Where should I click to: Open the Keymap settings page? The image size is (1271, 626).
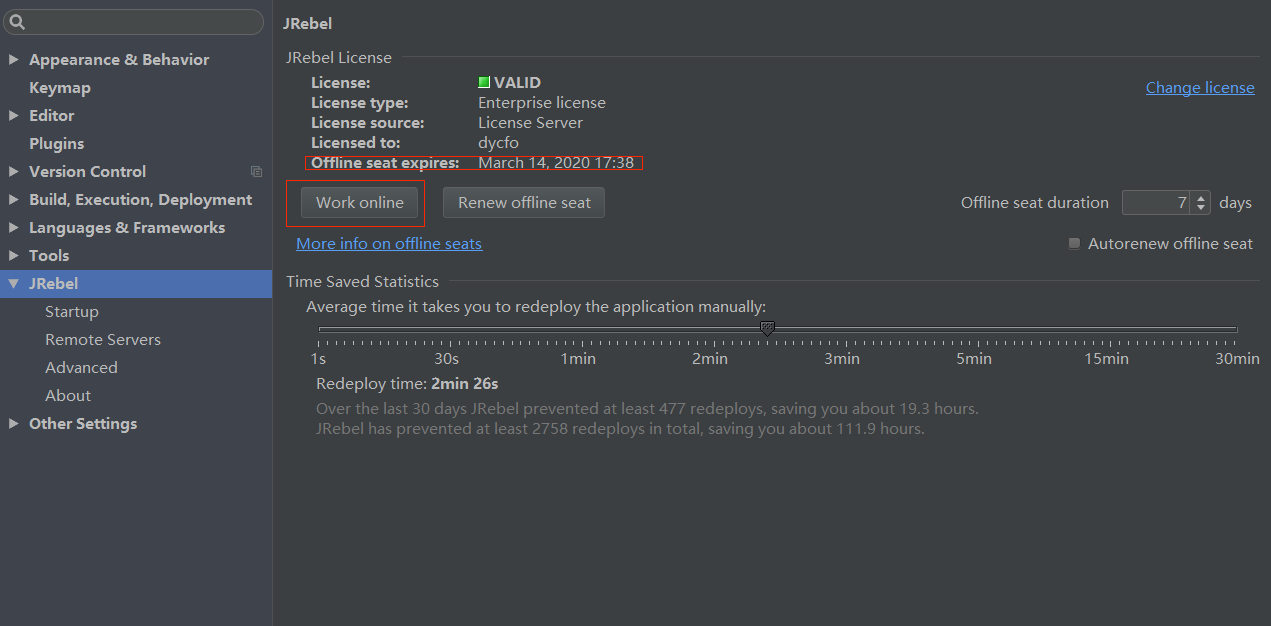pyautogui.click(x=60, y=88)
